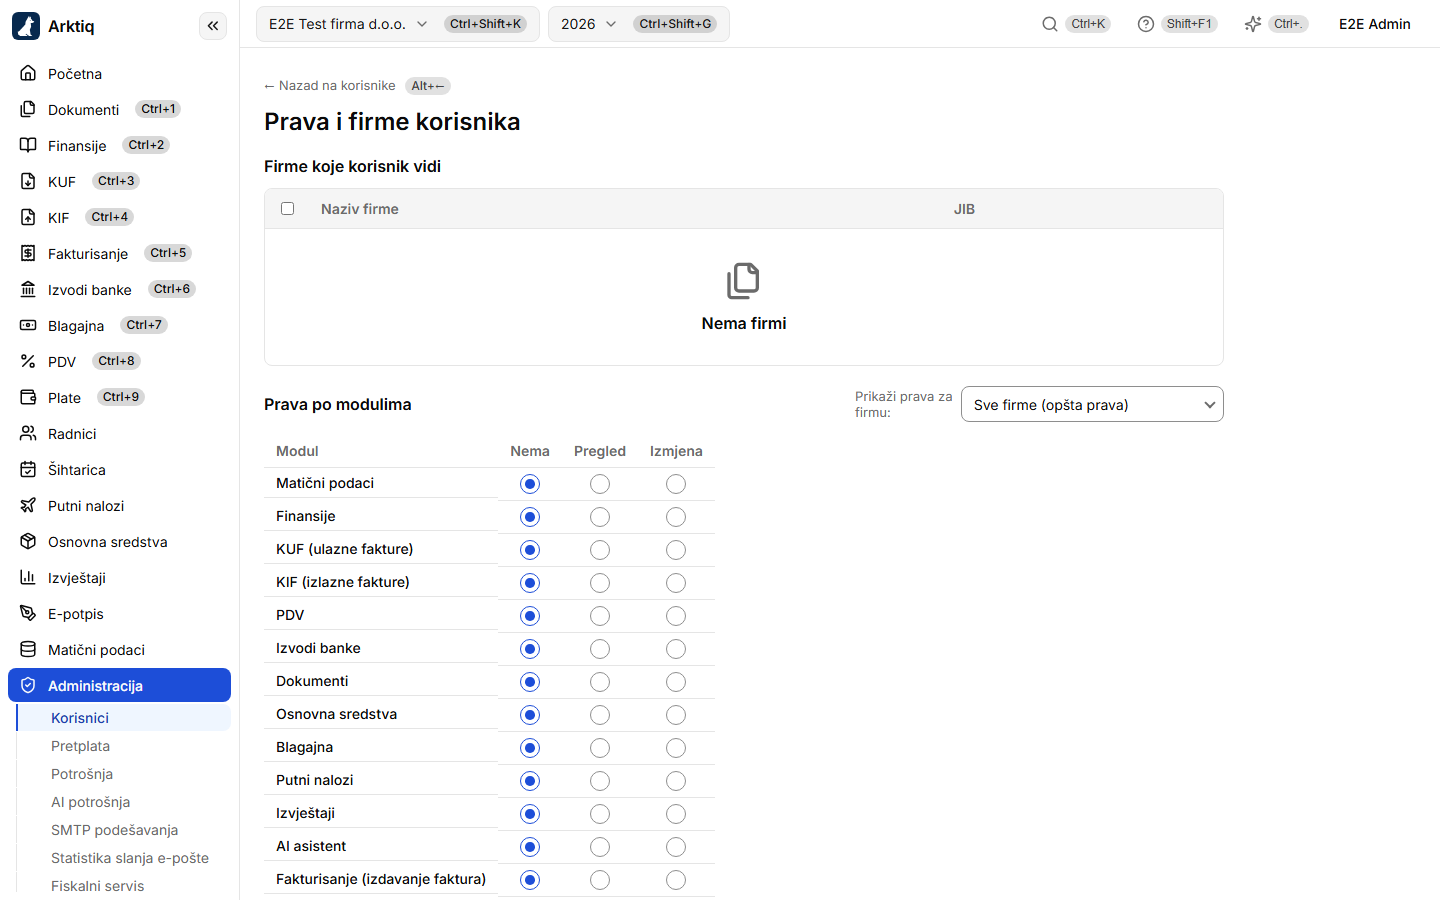Open the E2E Test firma d.o.o. company dropdown
Screen dimensions: 1440x900
(398, 24)
